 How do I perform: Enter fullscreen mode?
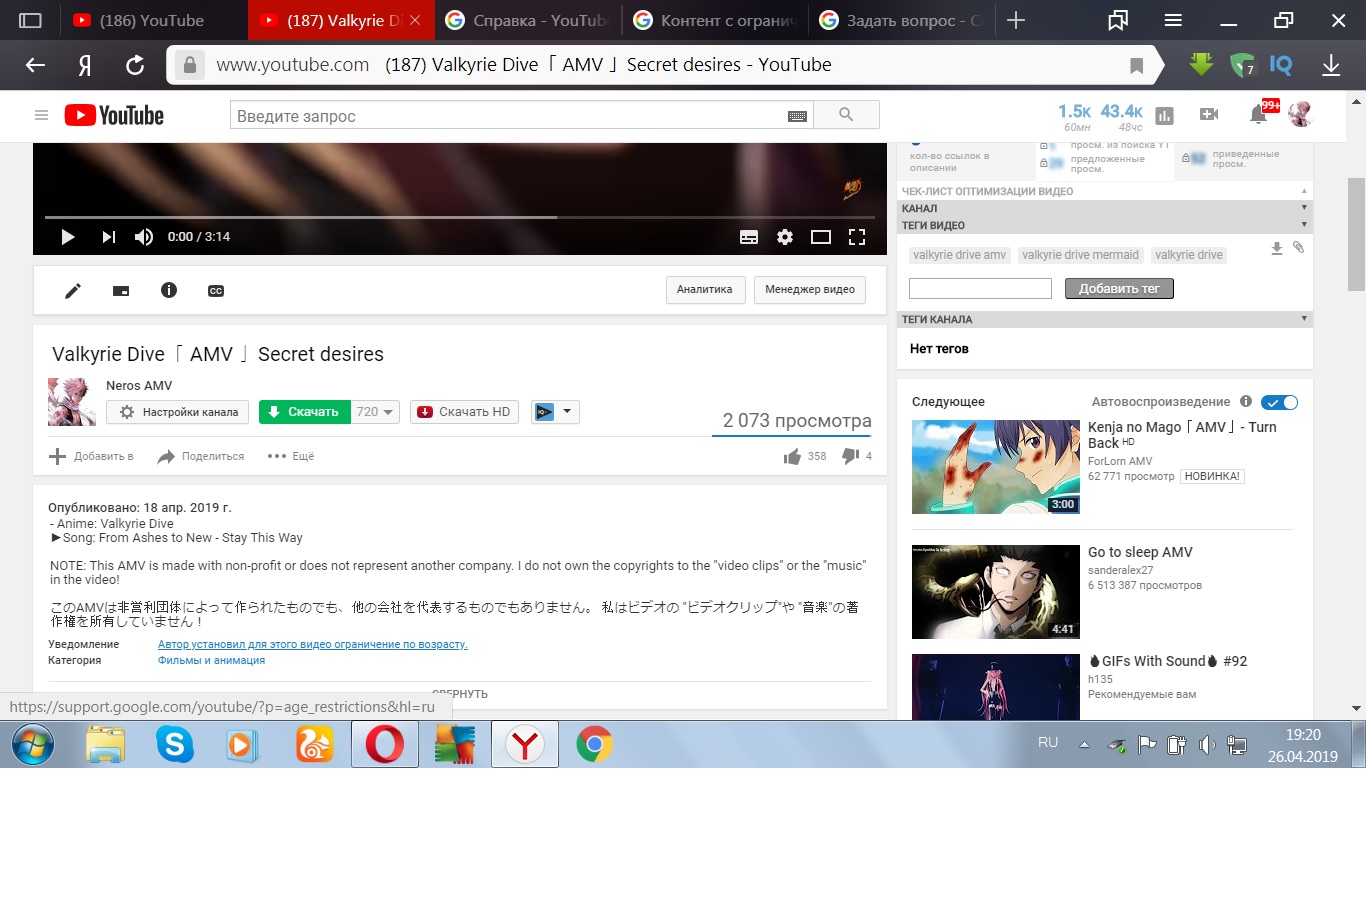[x=857, y=237]
